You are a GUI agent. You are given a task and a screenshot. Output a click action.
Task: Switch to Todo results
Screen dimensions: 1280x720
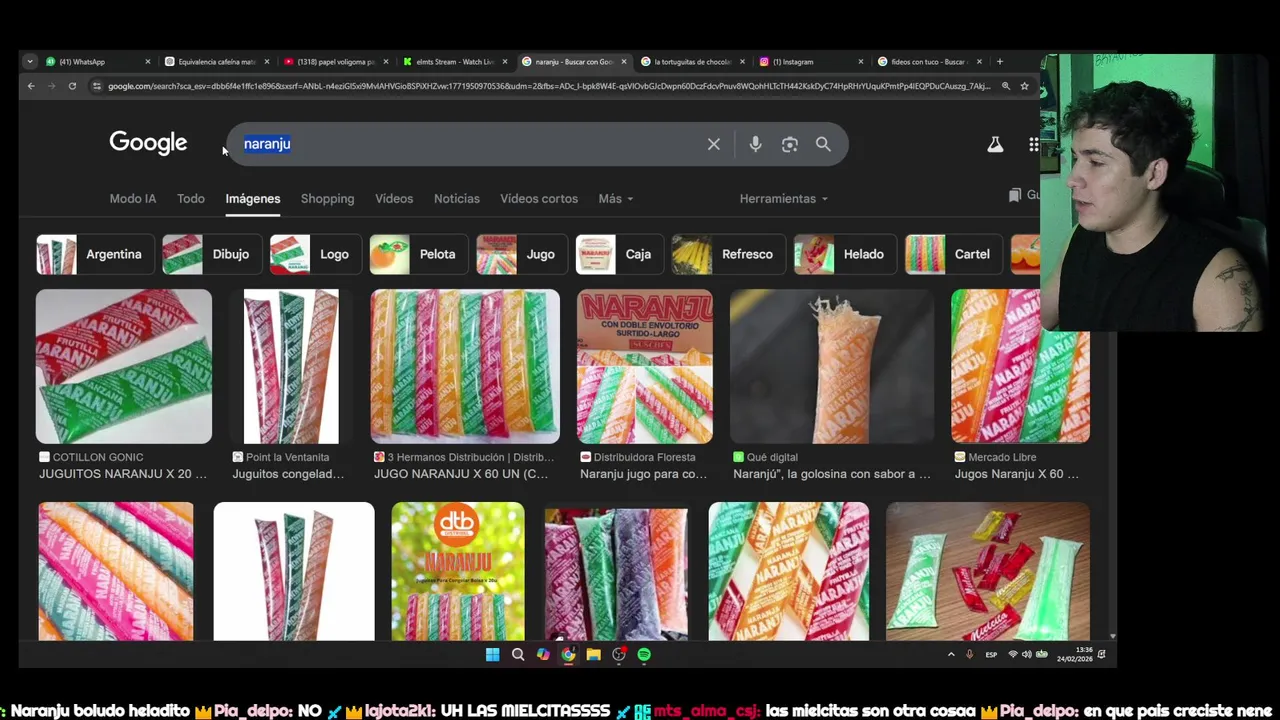(191, 198)
